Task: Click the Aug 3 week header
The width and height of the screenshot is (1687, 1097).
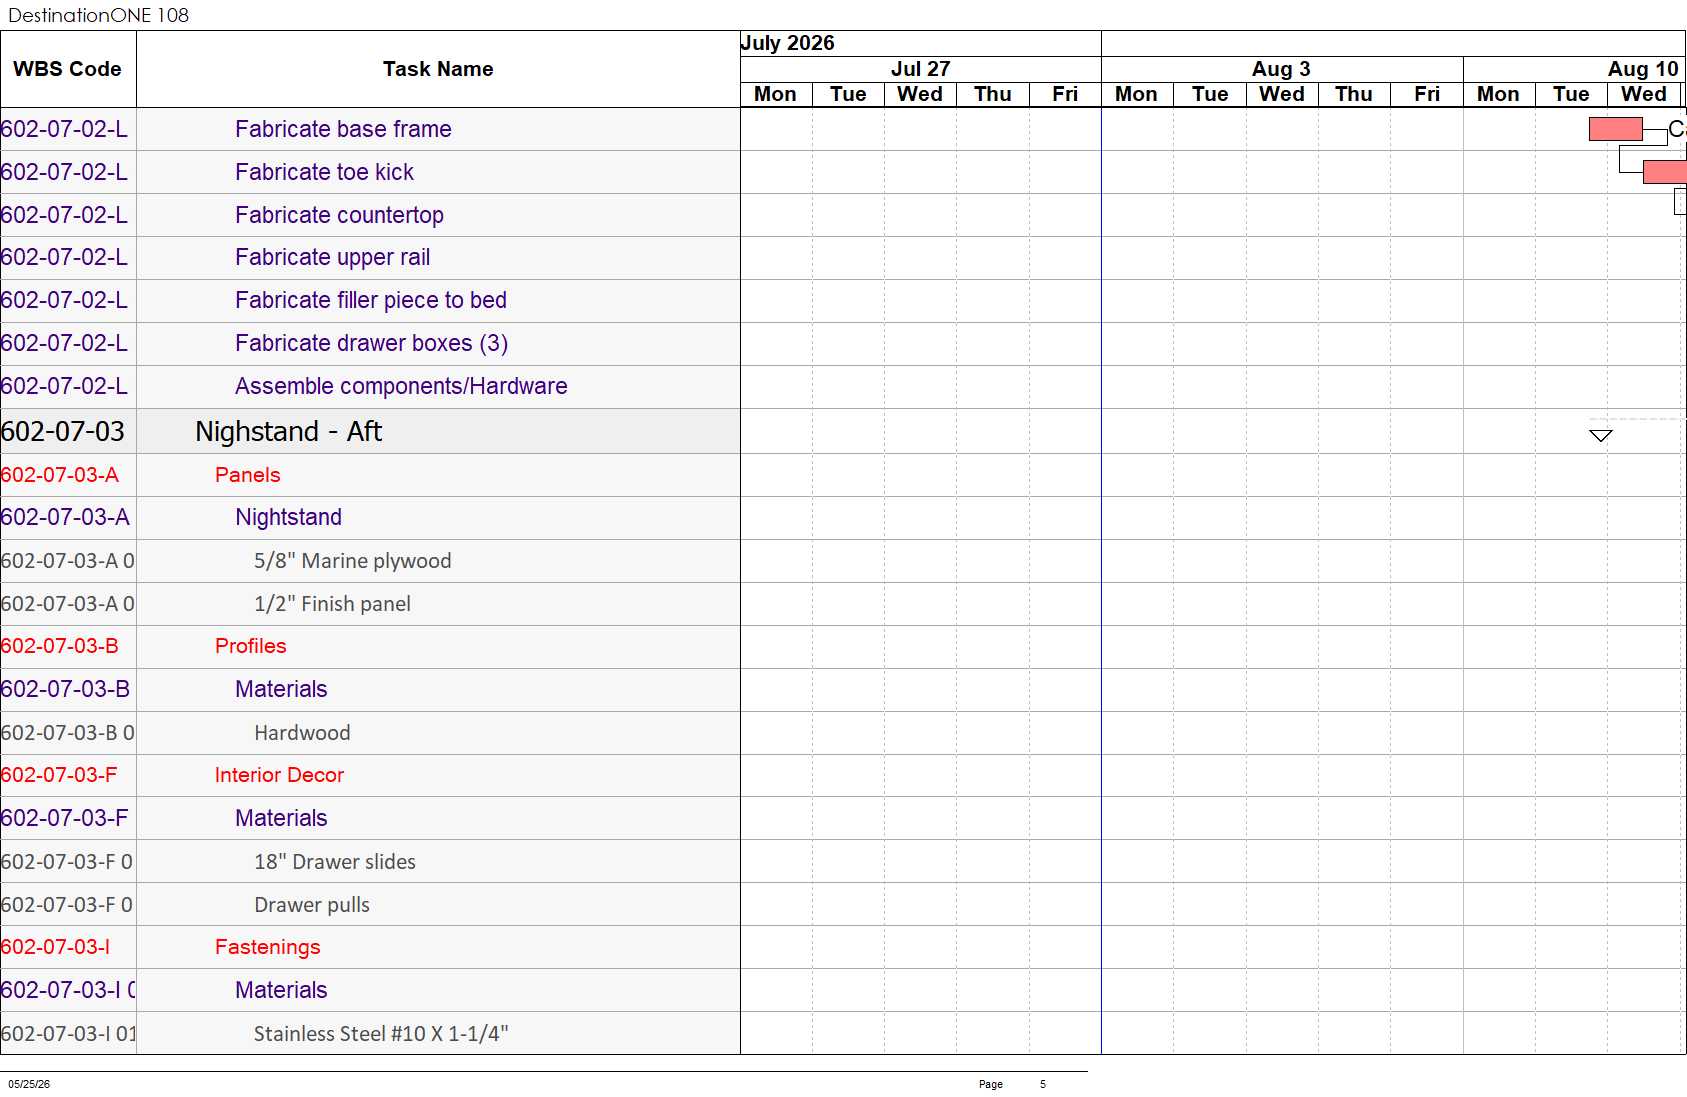Action: [1281, 69]
